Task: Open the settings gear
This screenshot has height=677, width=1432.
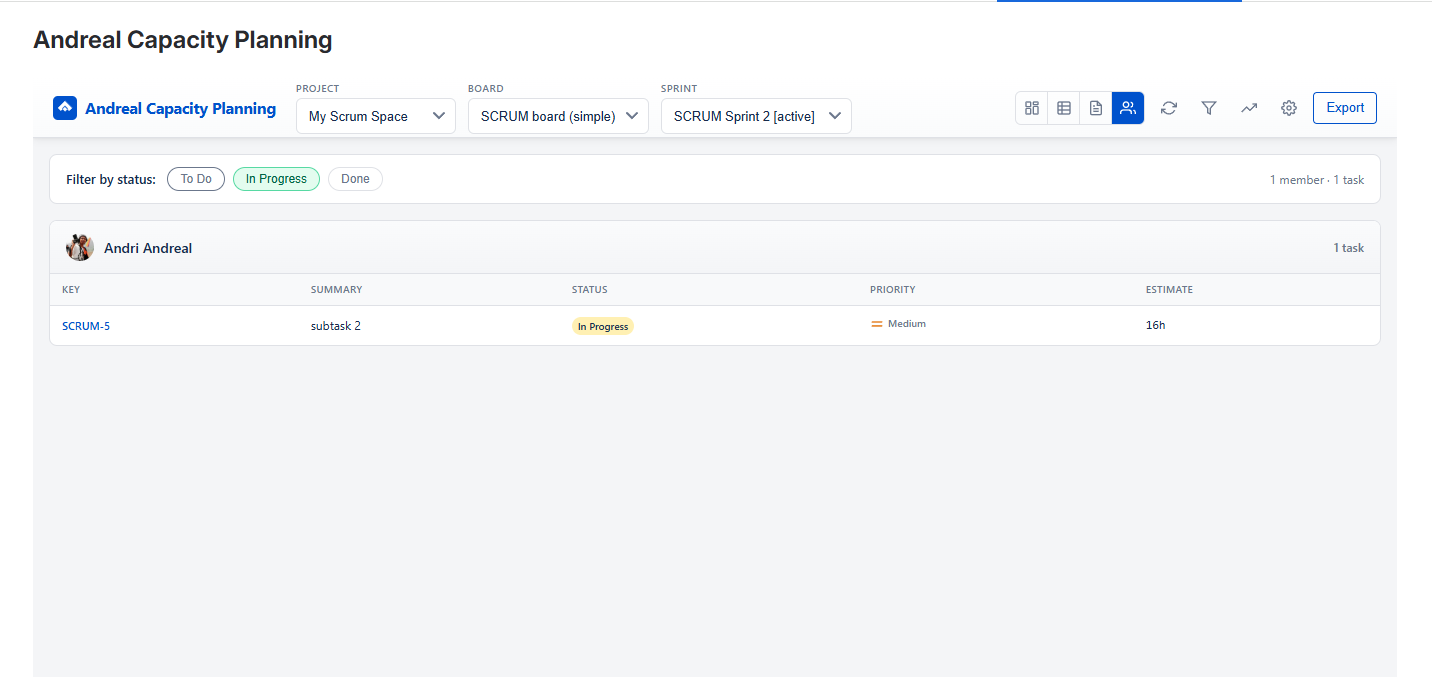Action: click(1288, 108)
